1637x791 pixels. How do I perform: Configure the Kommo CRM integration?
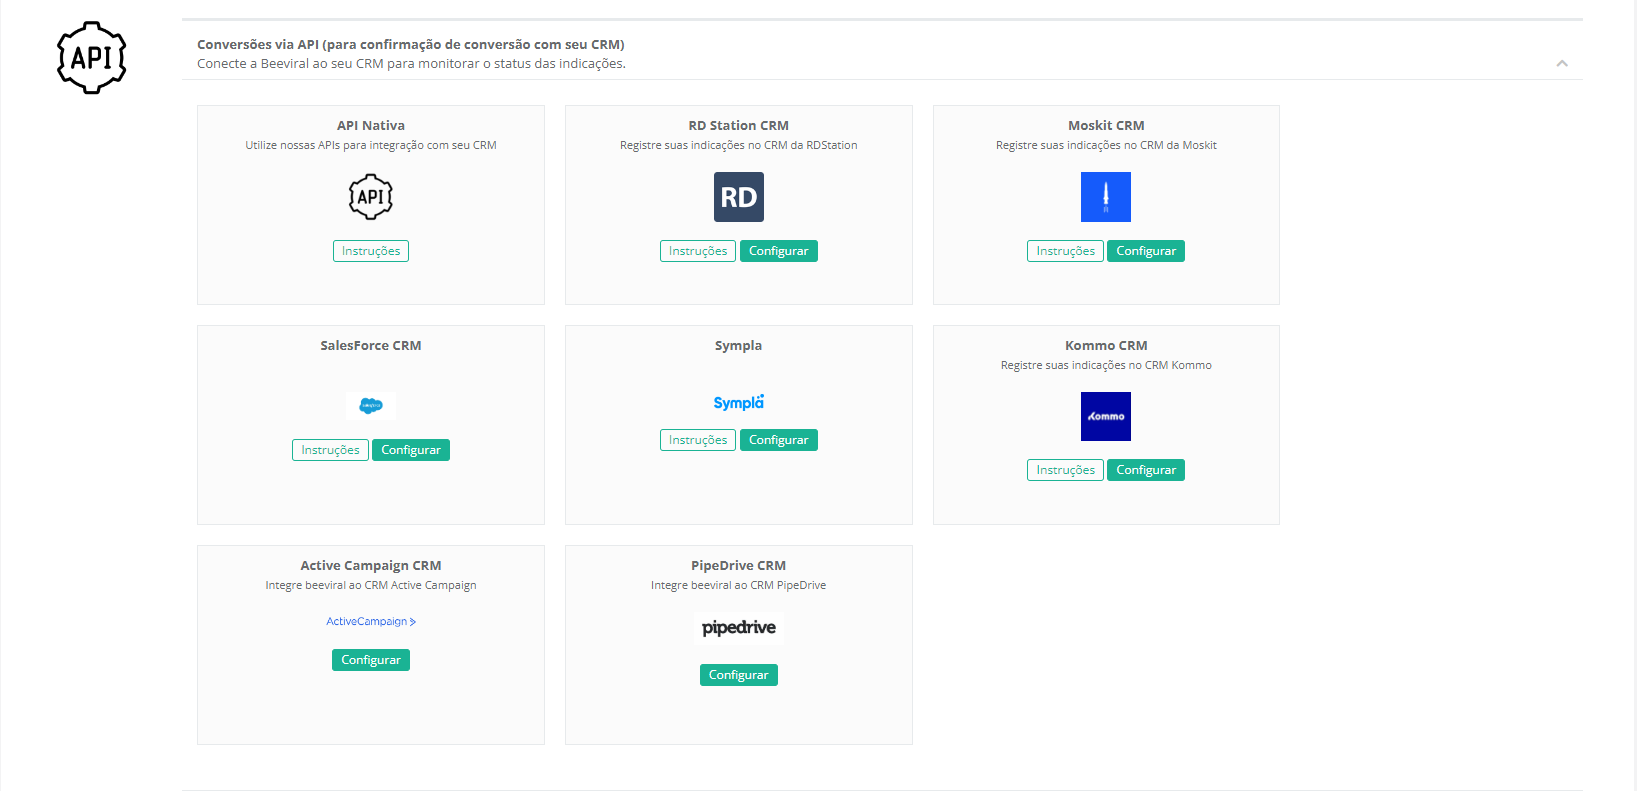(1146, 470)
